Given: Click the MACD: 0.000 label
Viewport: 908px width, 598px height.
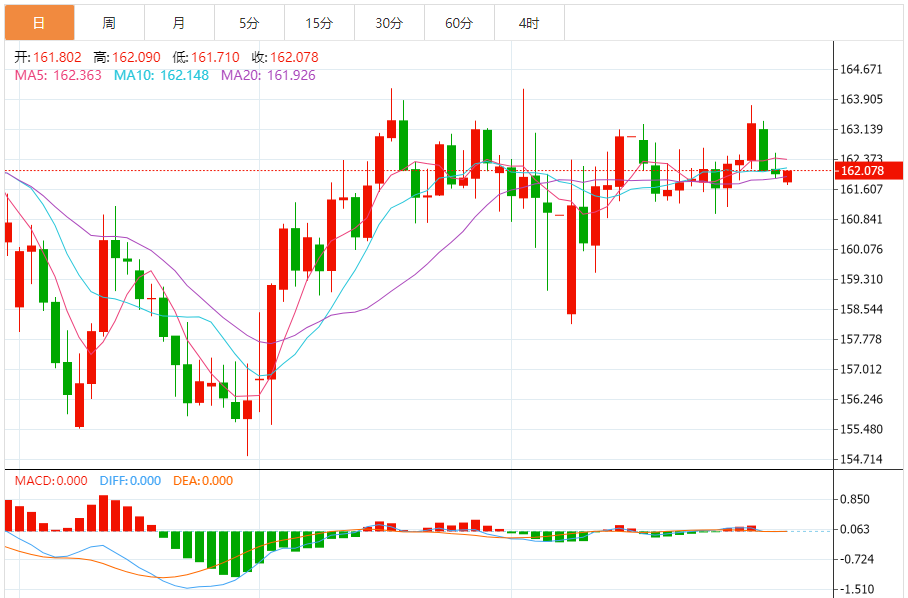Looking at the screenshot, I should (51, 481).
